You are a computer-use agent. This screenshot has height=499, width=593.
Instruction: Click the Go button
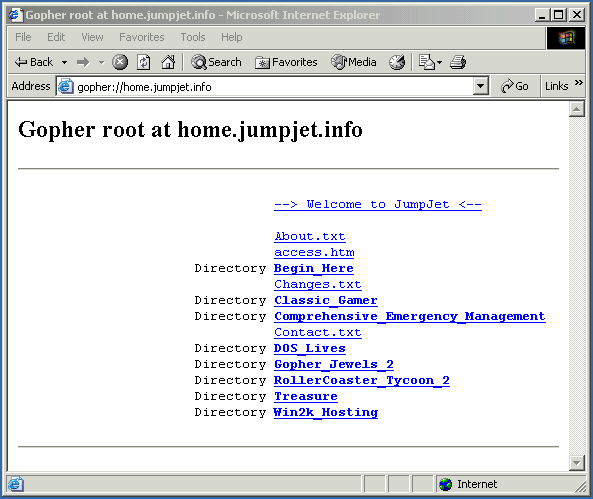click(x=515, y=87)
